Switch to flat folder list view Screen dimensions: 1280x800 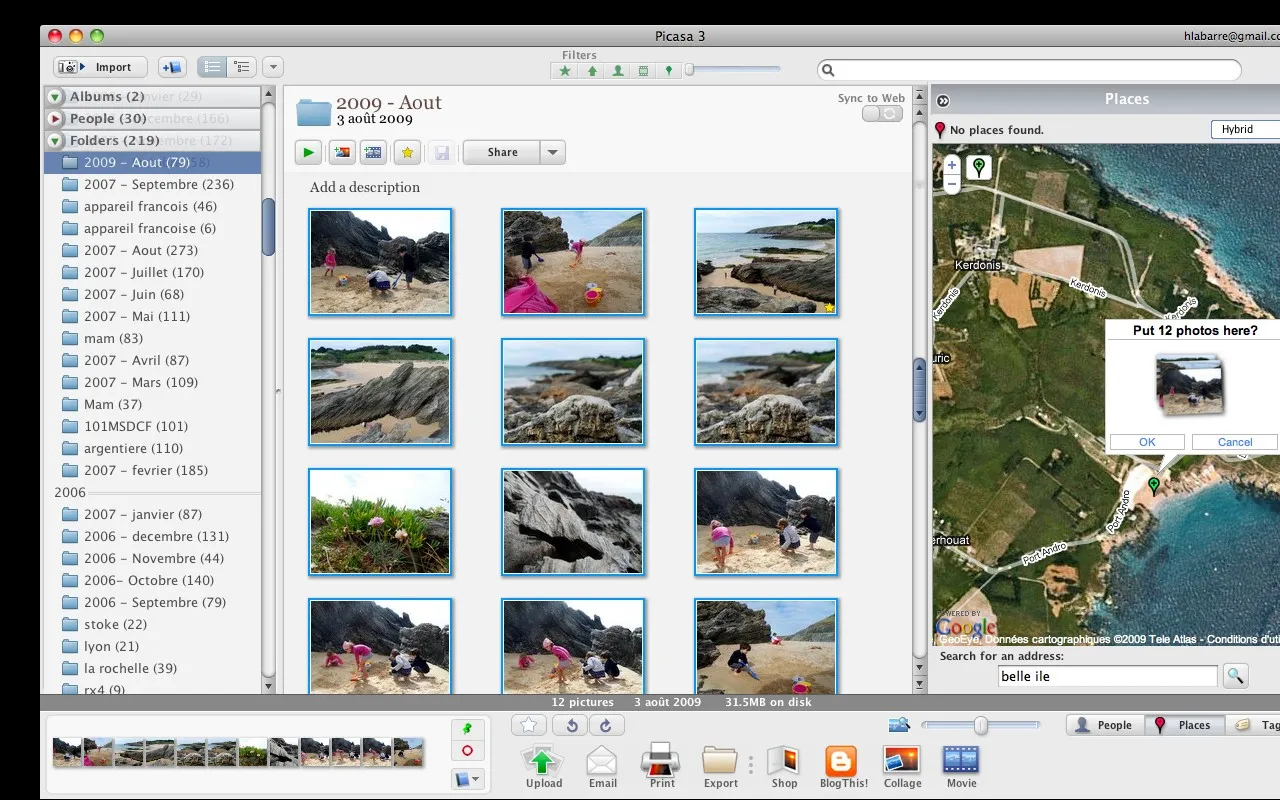pos(212,67)
